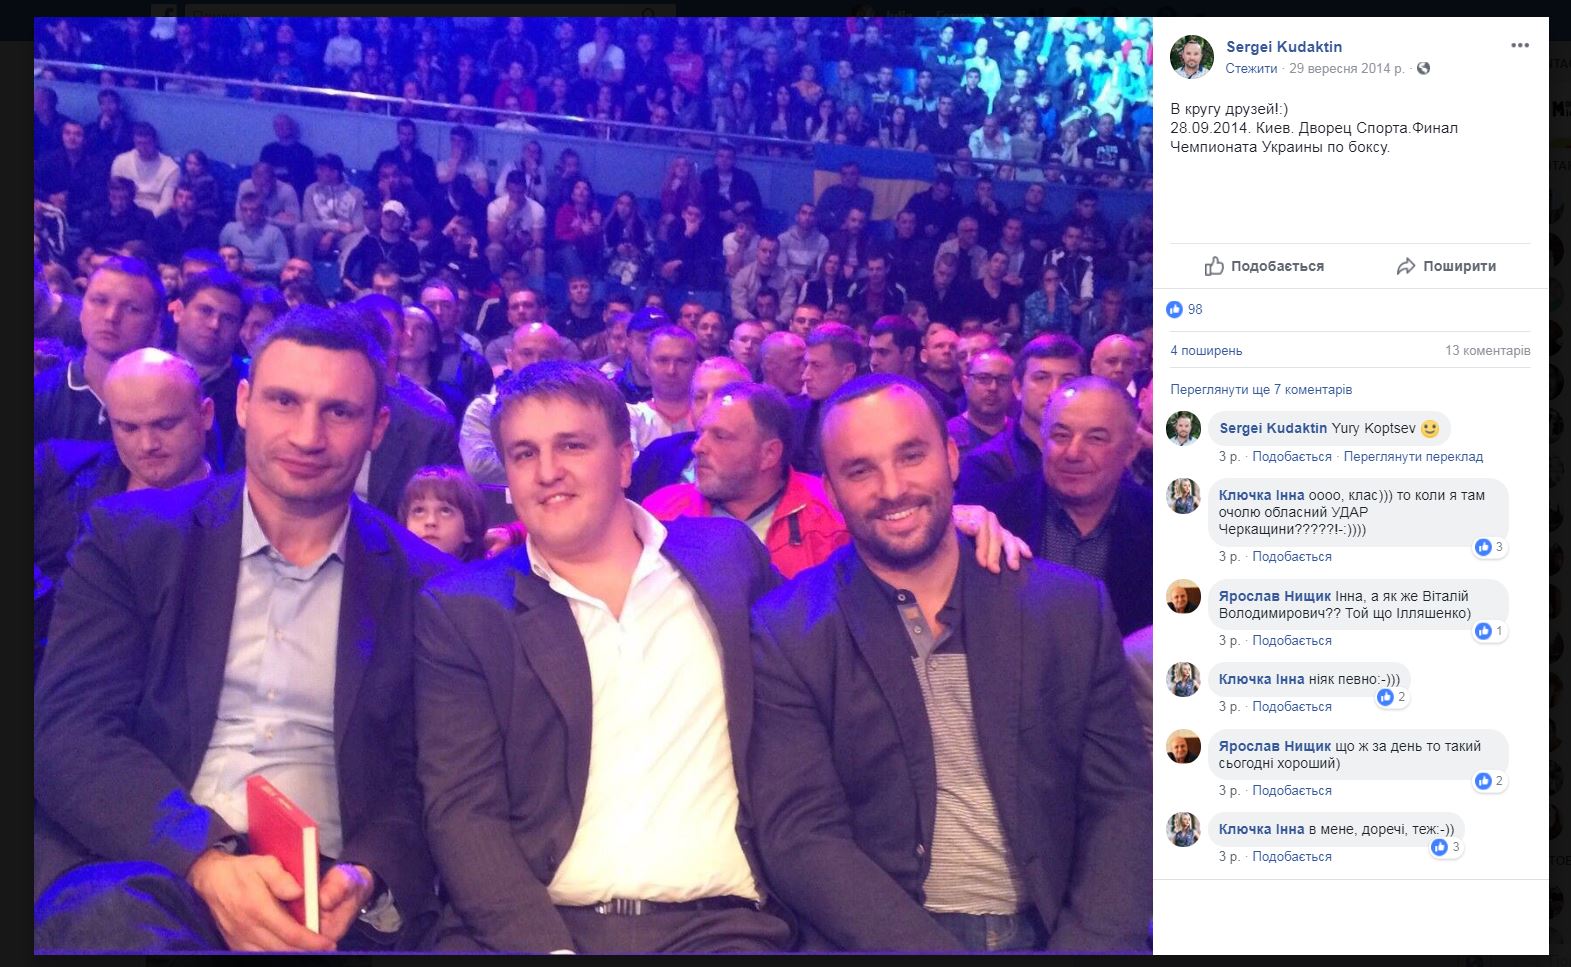Screen dimensions: 1571x967
Task: Follow the author via Стежити link
Action: [1251, 69]
